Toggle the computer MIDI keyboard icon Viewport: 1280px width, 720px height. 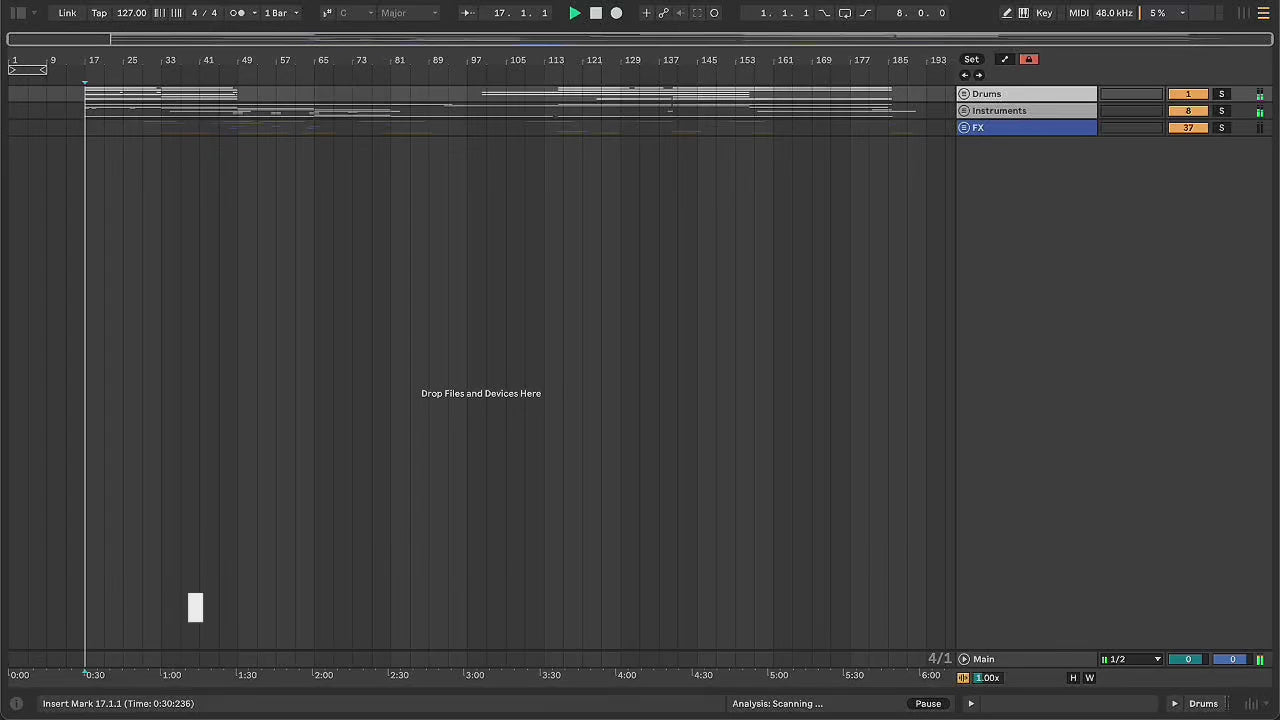pyautogui.click(x=1023, y=13)
